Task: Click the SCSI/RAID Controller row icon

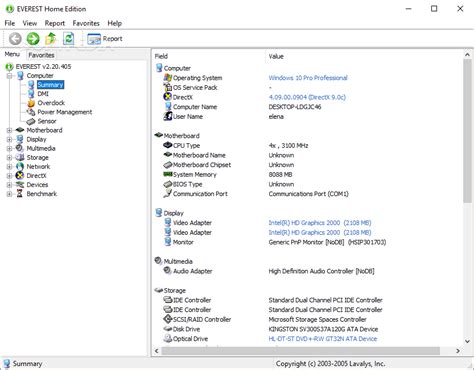Action: click(x=167, y=319)
